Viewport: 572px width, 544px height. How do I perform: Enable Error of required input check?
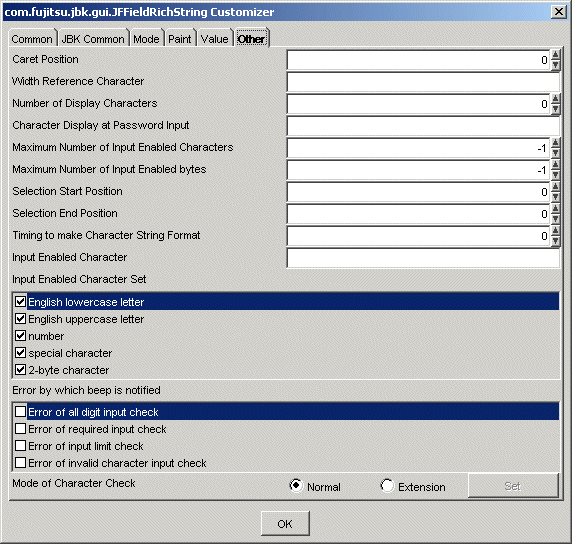20,429
